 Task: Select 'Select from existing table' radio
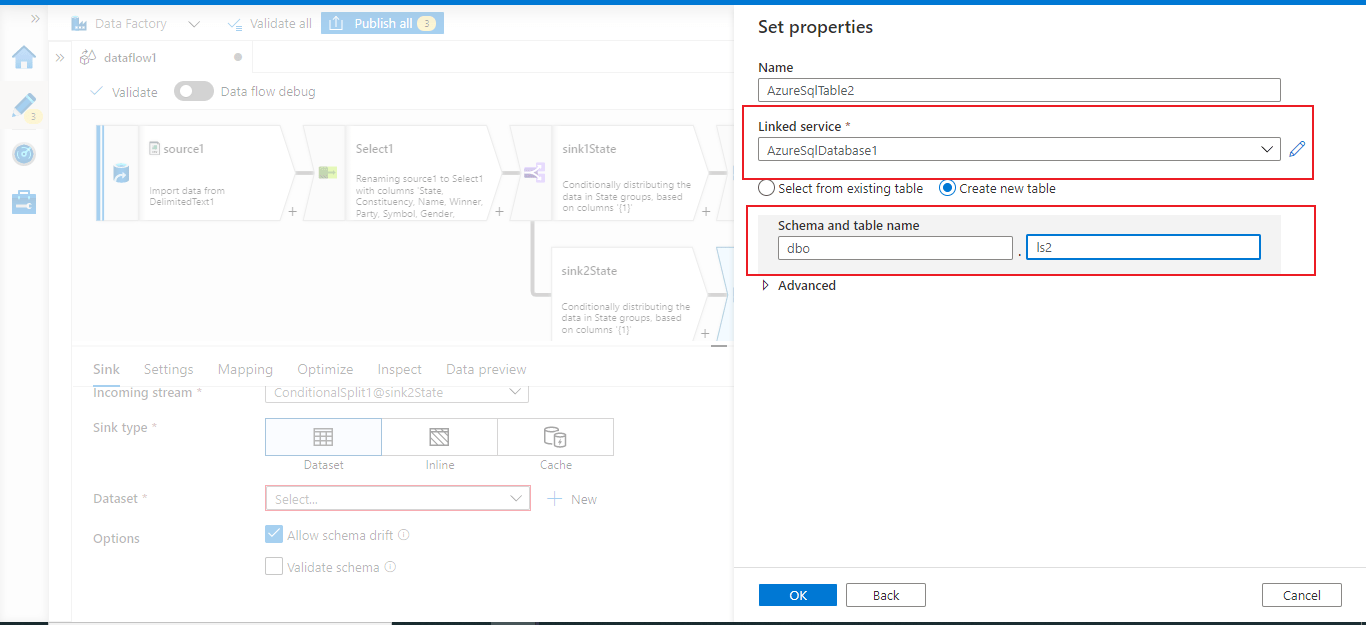click(x=767, y=188)
